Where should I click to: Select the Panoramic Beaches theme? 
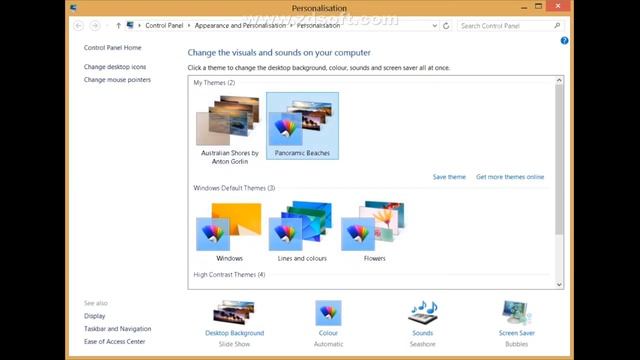(x=302, y=126)
